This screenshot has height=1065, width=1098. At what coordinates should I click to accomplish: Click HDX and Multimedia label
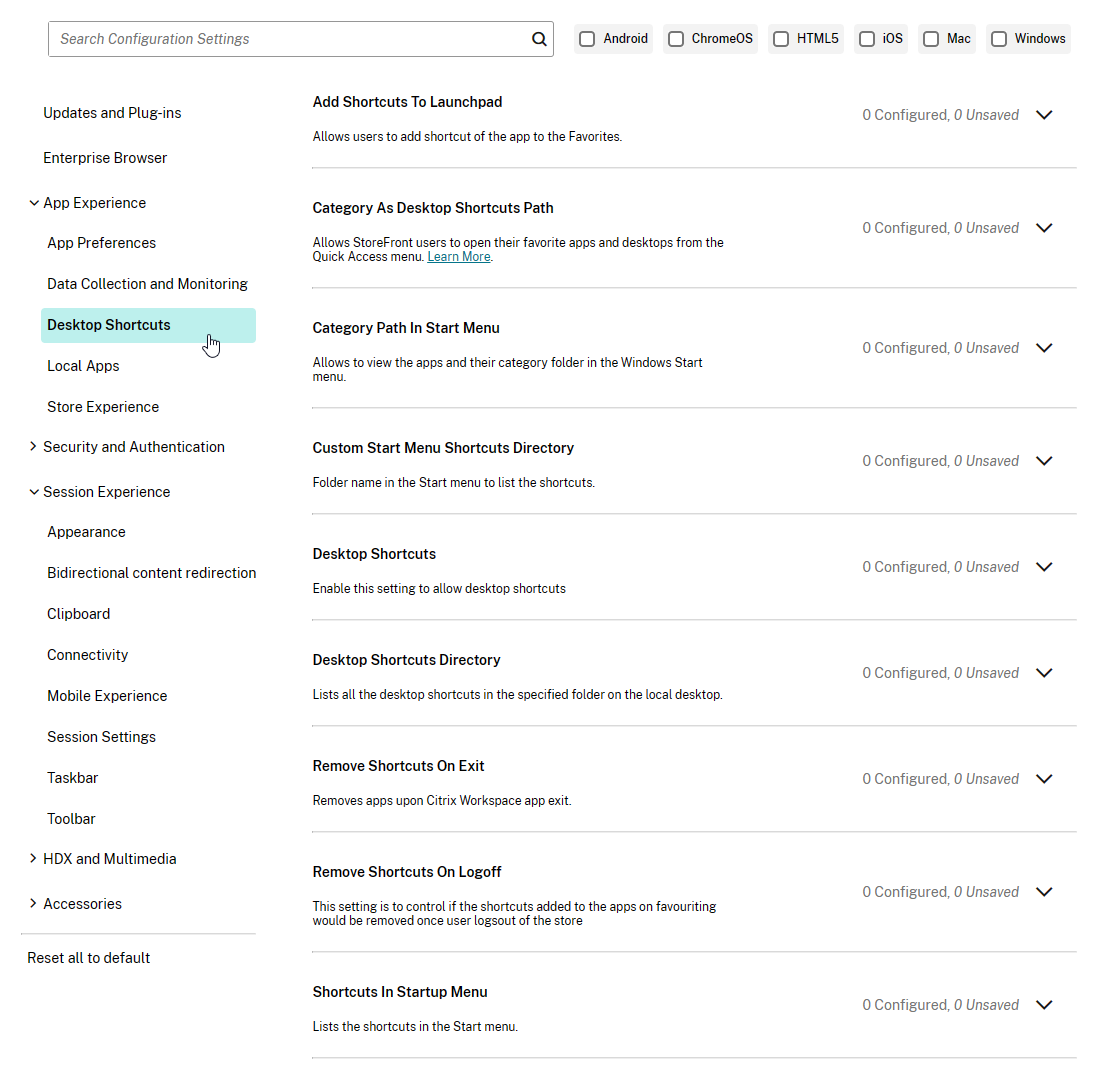(109, 858)
